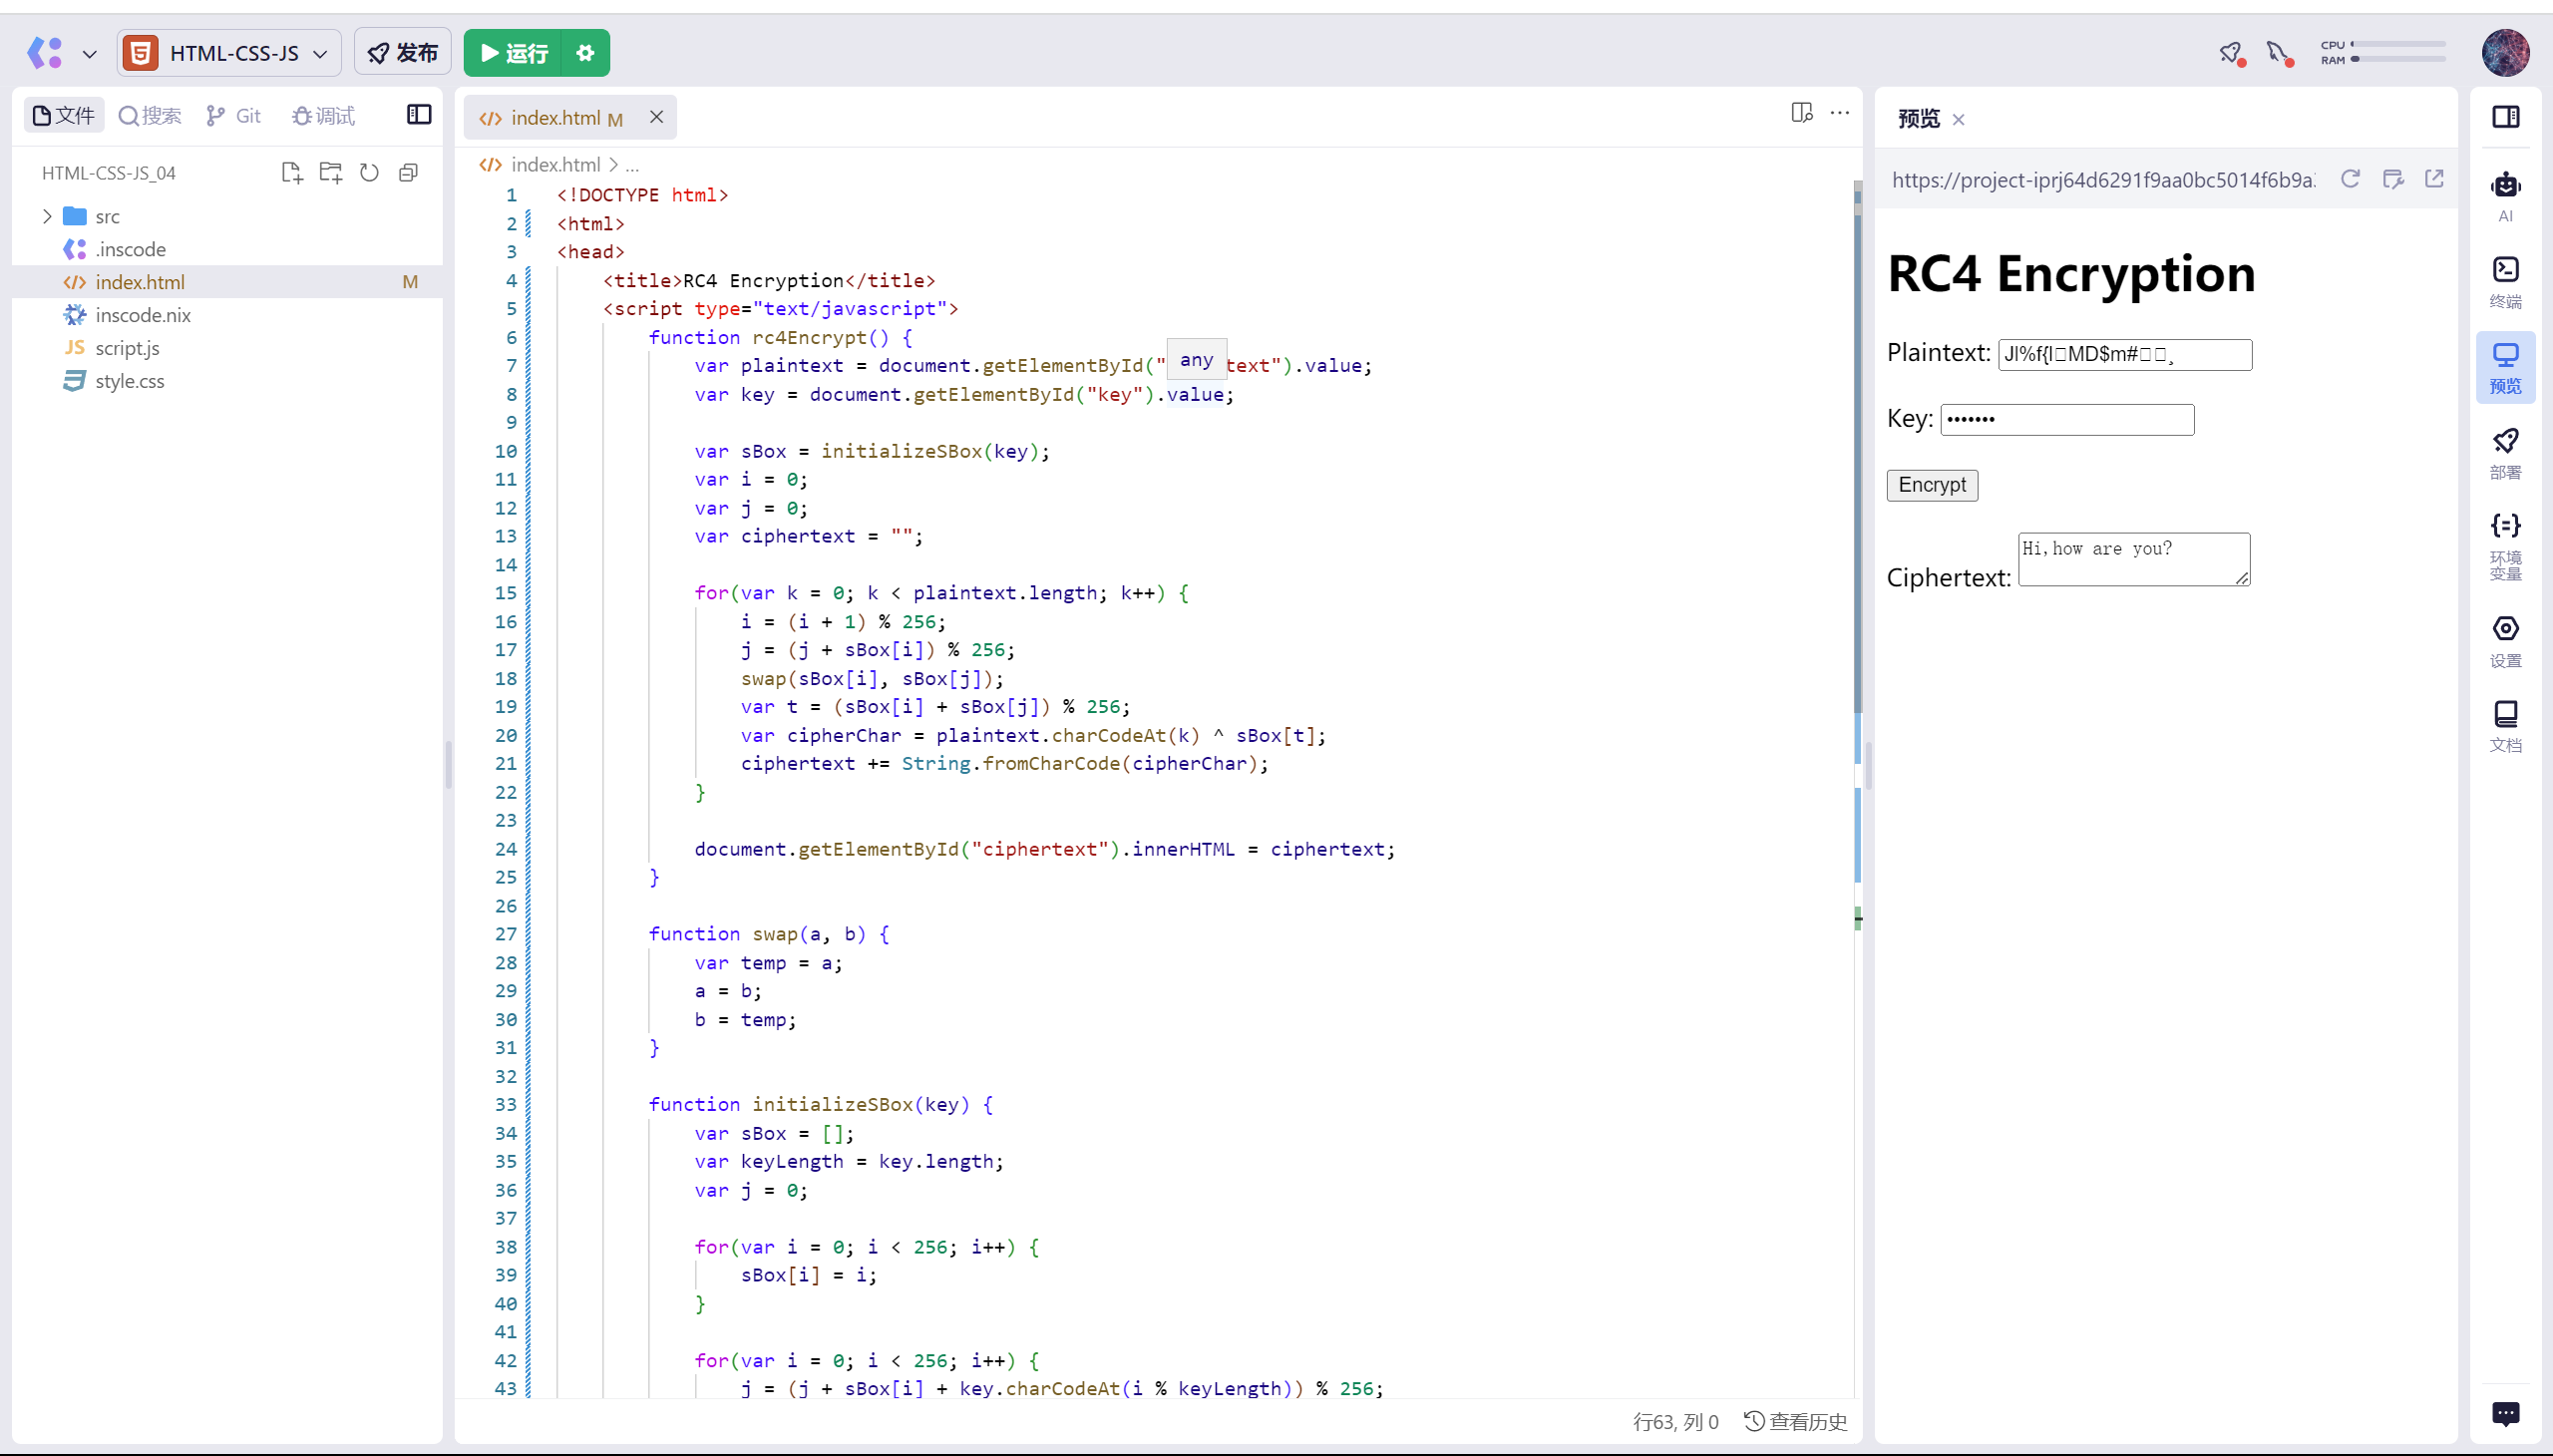Click the Encrypt button
2553x1456 pixels.
pyautogui.click(x=1931, y=485)
